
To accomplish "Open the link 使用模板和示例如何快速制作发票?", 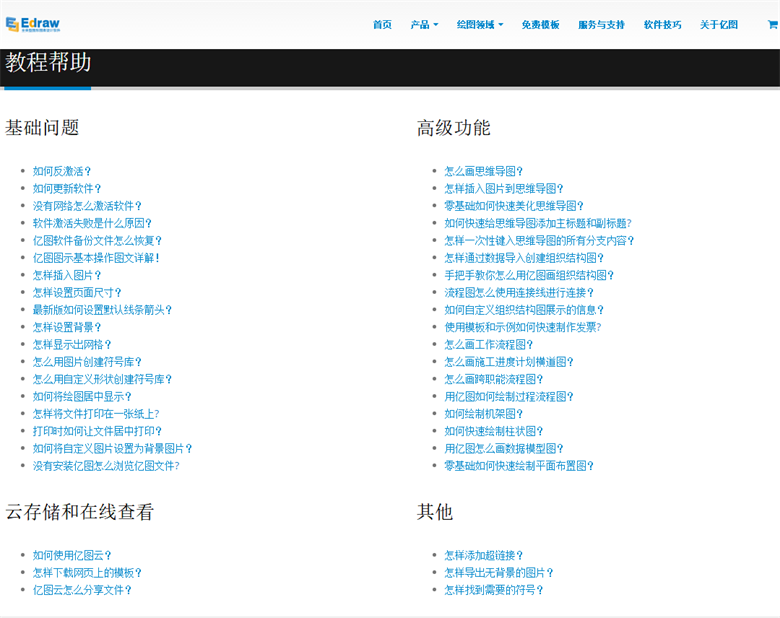I will coord(523,327).
